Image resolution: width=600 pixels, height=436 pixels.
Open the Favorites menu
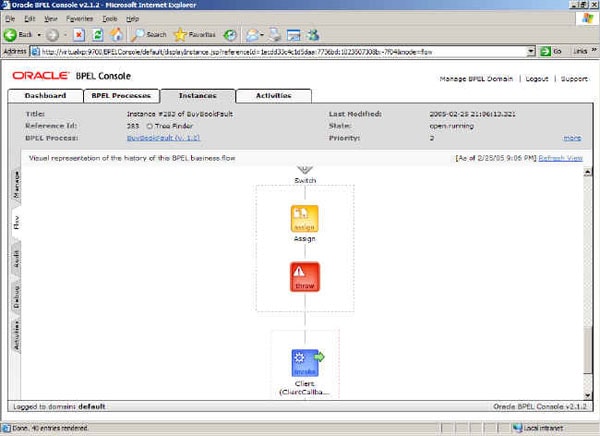click(80, 19)
